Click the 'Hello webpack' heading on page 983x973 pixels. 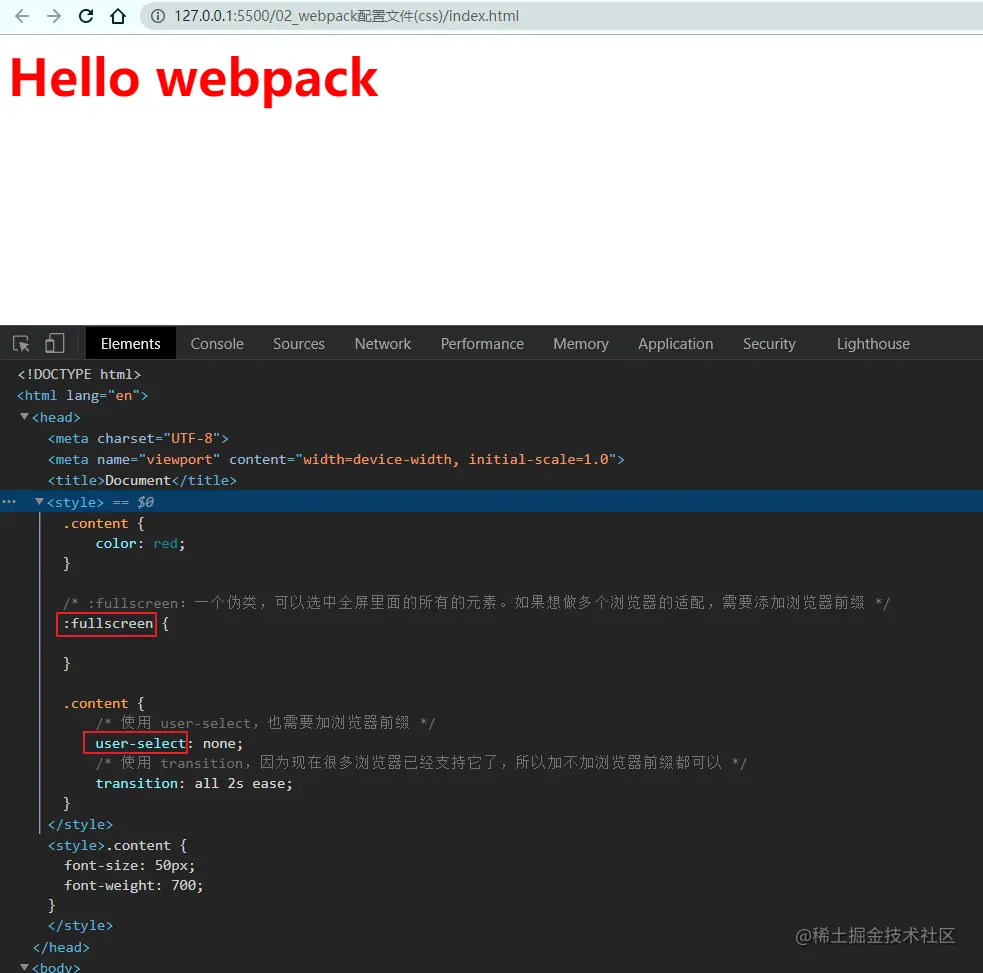(194, 78)
